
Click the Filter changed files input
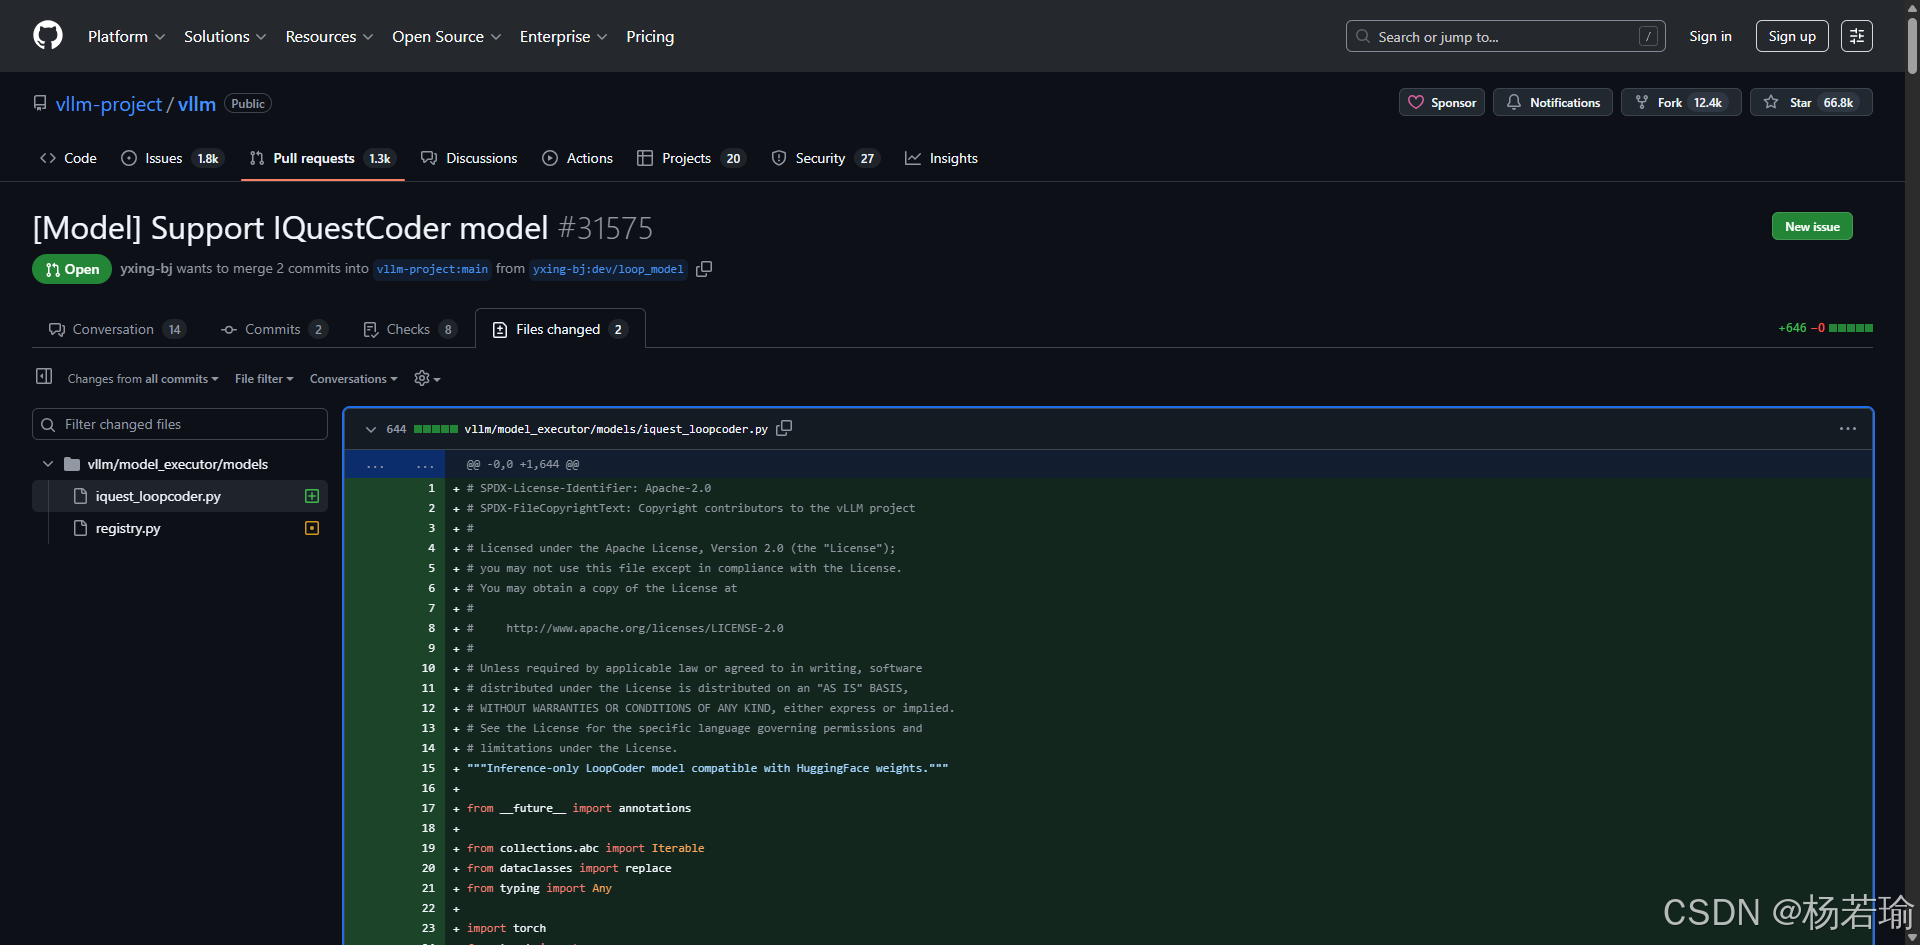(x=180, y=424)
